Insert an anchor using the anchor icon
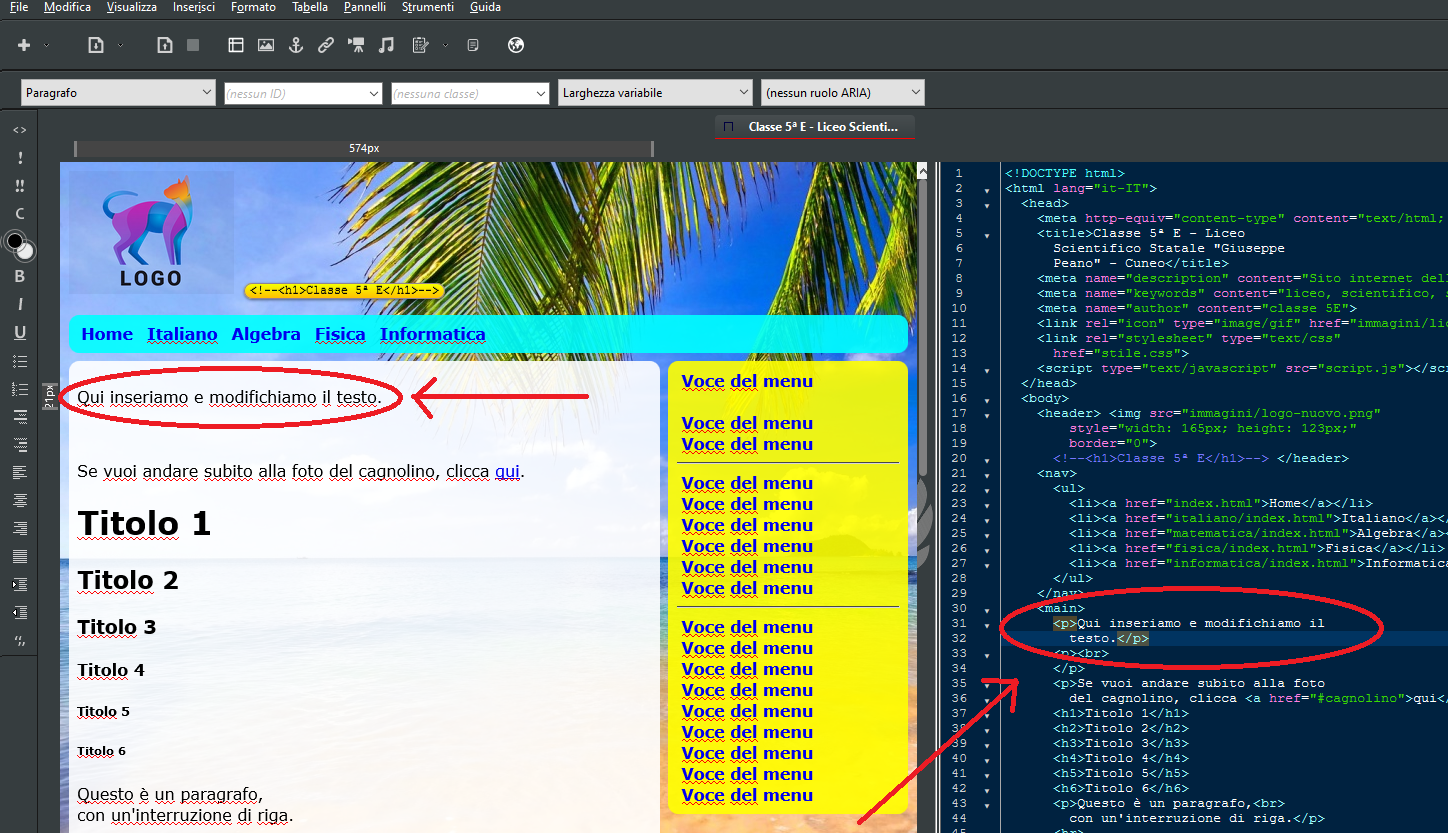This screenshot has height=833, width=1448. [x=295, y=45]
